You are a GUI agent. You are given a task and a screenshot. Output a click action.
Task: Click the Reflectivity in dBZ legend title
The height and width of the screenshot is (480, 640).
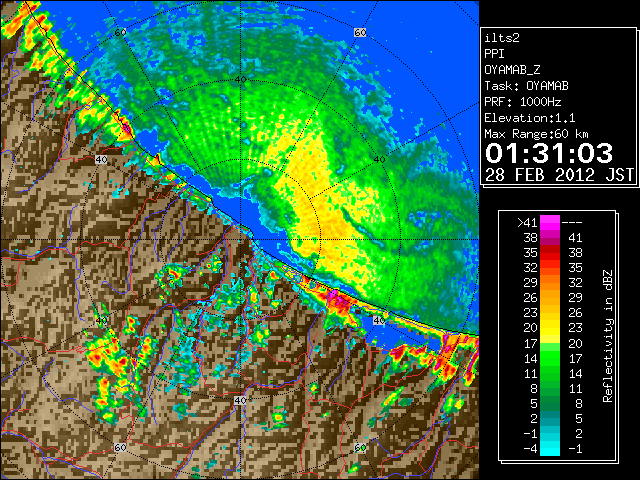(x=608, y=336)
